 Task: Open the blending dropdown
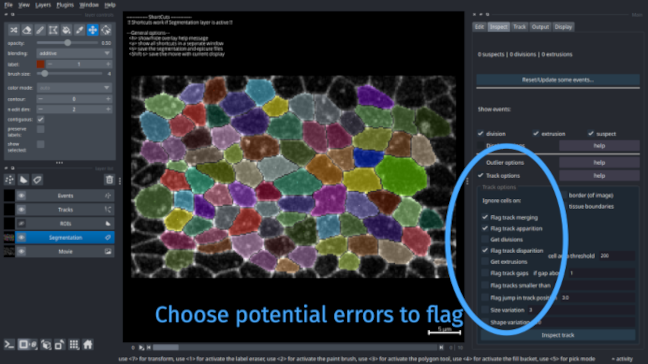pos(74,53)
